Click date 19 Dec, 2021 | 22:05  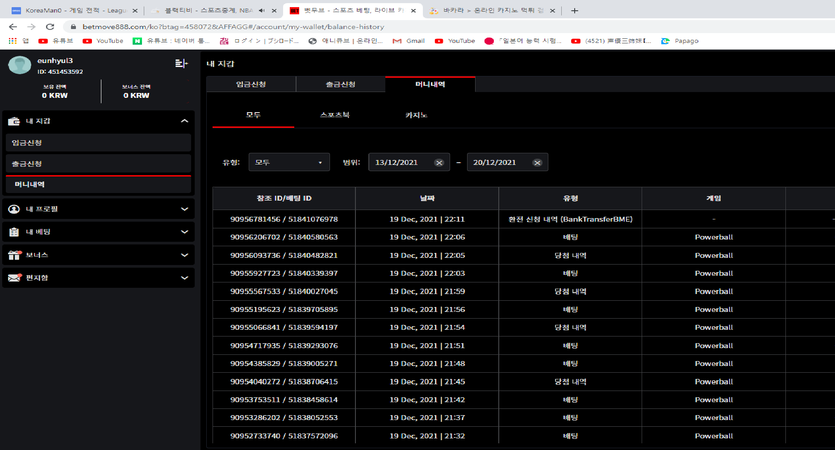click(427, 255)
